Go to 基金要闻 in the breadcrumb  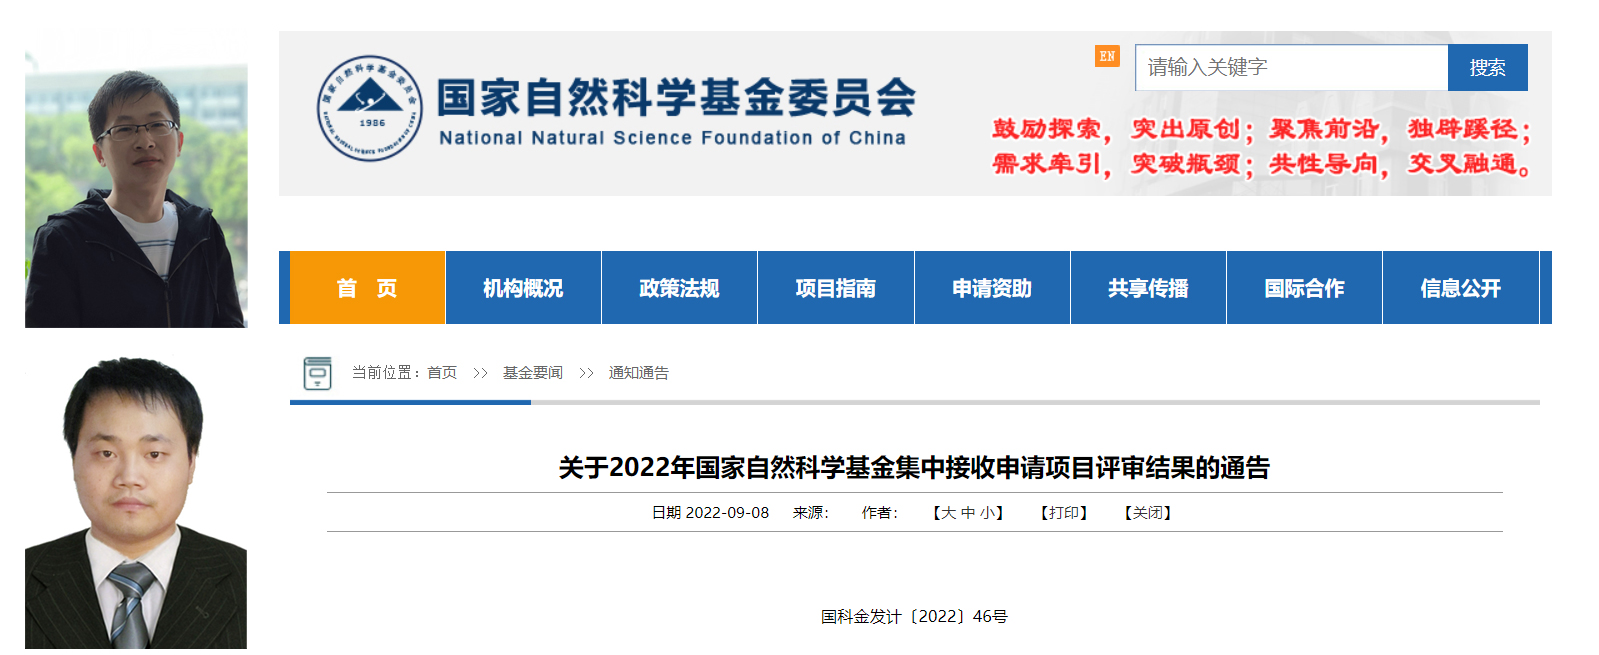(532, 373)
